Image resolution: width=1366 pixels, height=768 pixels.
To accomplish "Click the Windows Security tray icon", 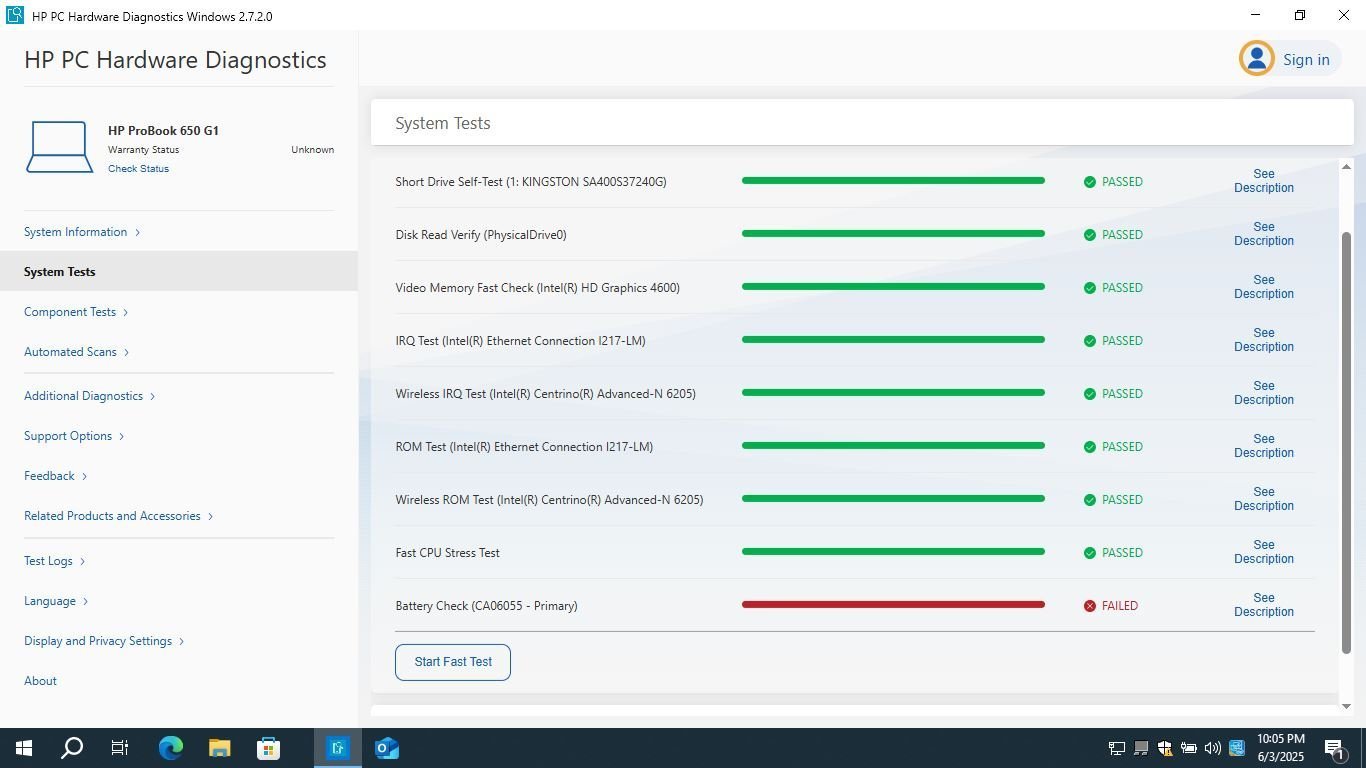I will (1165, 748).
